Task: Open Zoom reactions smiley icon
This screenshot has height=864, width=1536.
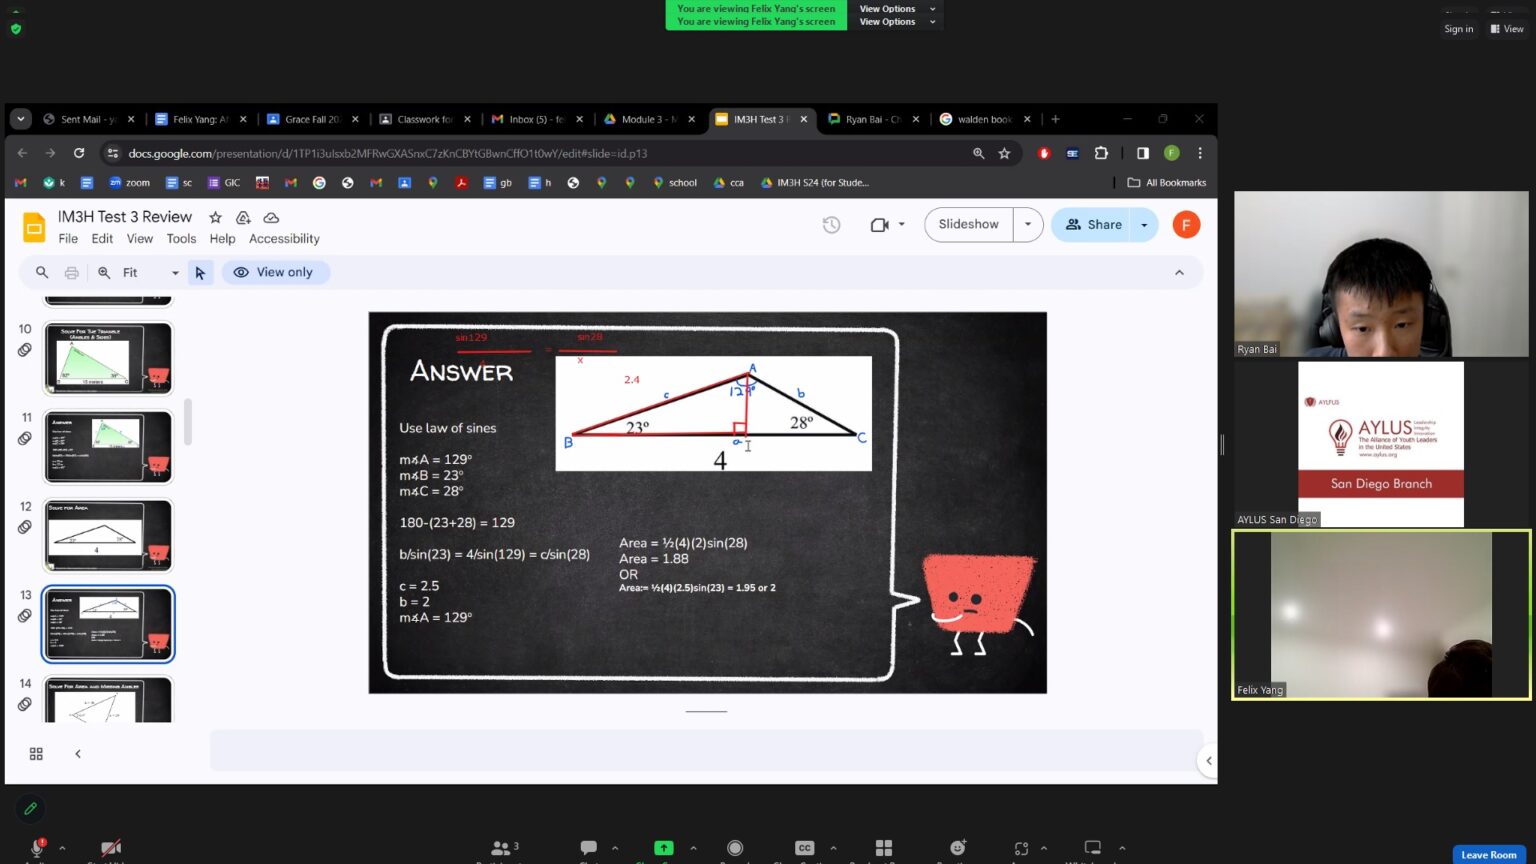Action: pos(958,848)
